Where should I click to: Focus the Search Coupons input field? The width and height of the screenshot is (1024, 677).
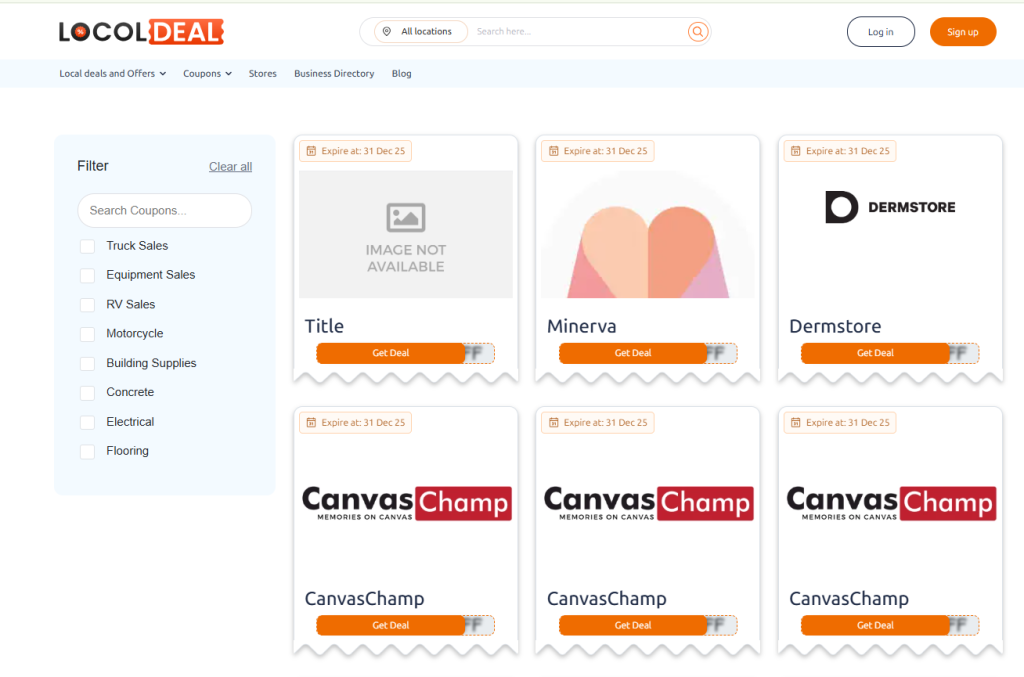pyautogui.click(x=164, y=211)
